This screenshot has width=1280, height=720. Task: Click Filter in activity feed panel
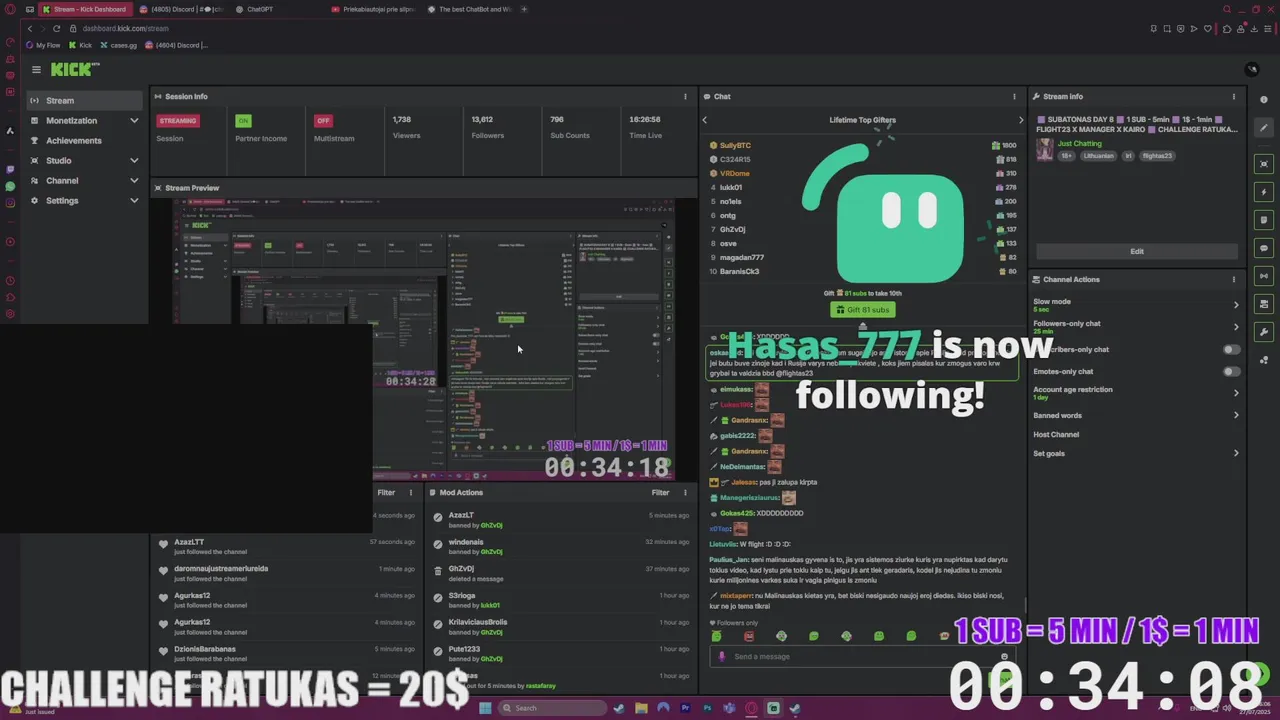click(x=386, y=493)
